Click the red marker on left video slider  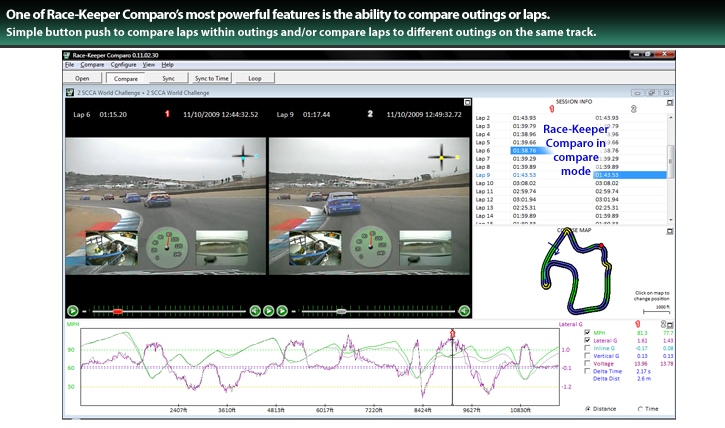(x=117, y=311)
